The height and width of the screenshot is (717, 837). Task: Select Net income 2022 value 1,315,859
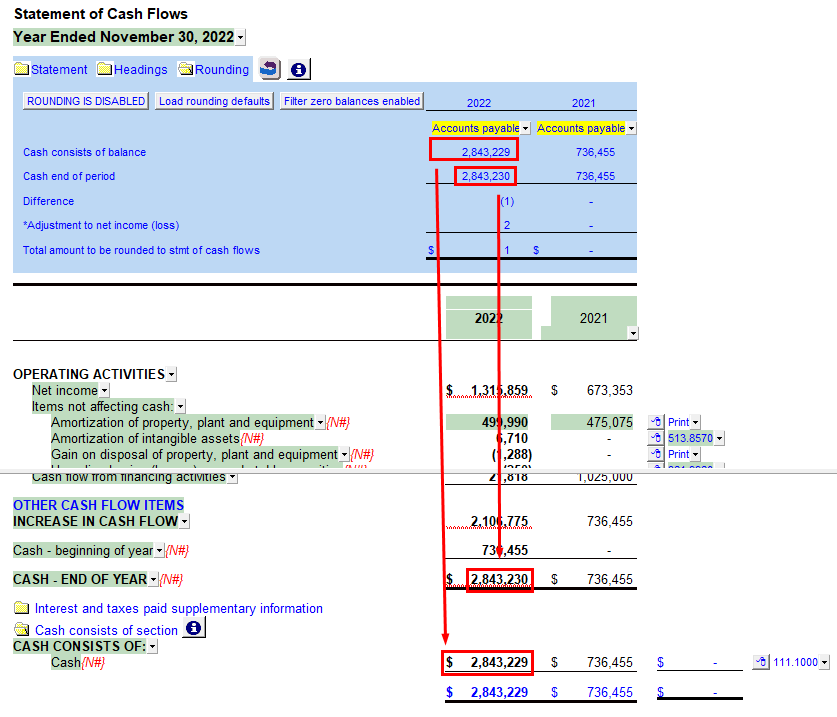pos(499,390)
